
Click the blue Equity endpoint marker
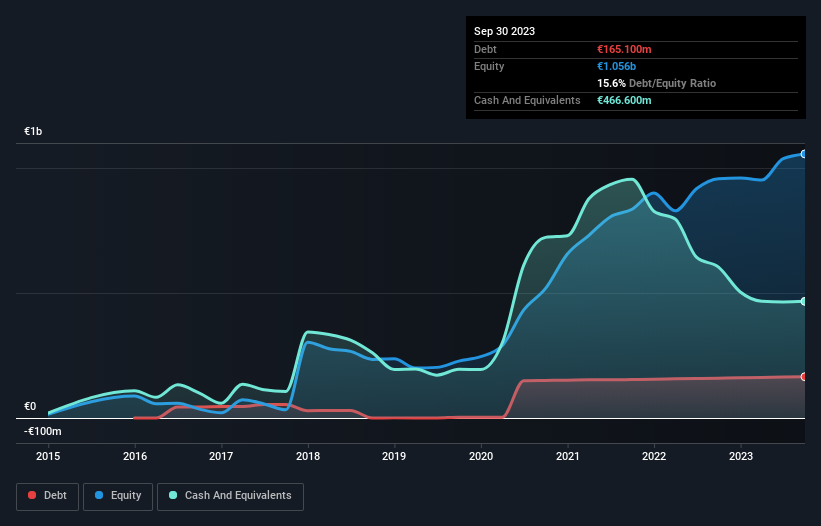(804, 154)
